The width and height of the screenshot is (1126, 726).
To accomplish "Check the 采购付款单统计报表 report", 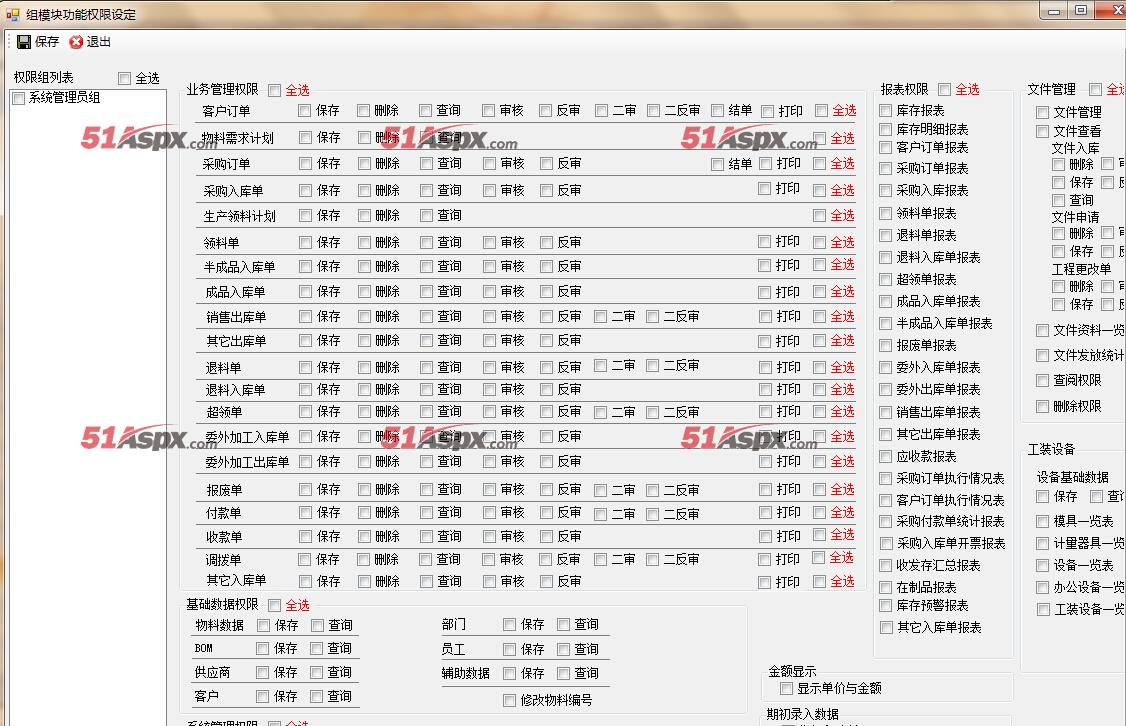I will click(x=885, y=522).
